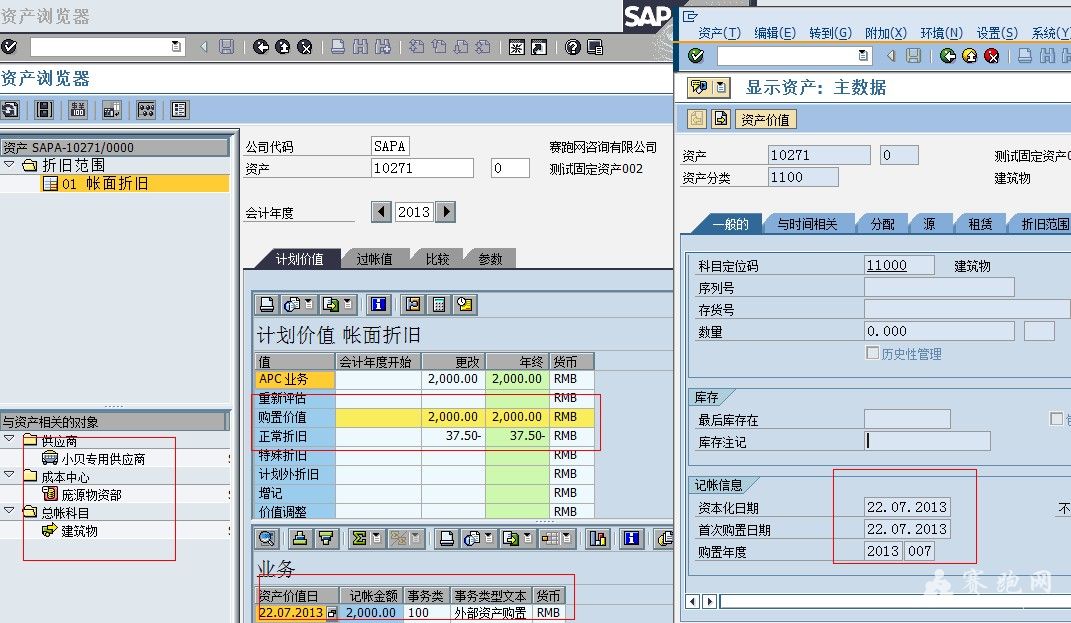Viewport: 1071px width, 623px height.
Task: Click yellow Exit icon in display asset window
Action: pos(969,55)
